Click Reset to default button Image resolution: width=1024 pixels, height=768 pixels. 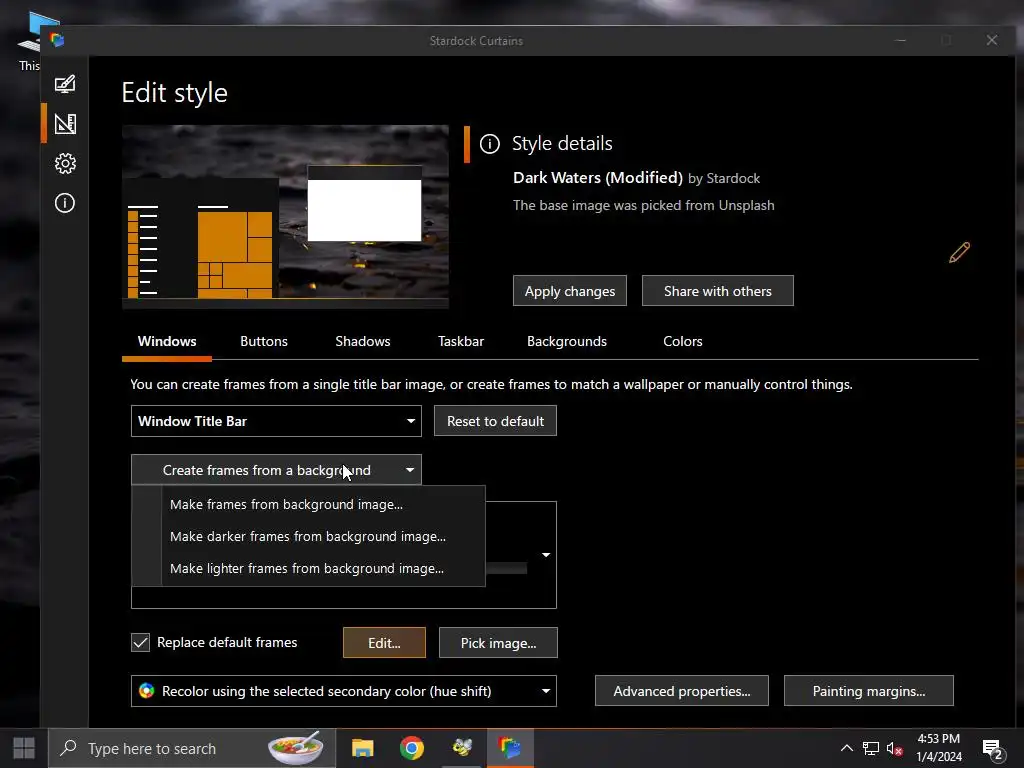(495, 421)
